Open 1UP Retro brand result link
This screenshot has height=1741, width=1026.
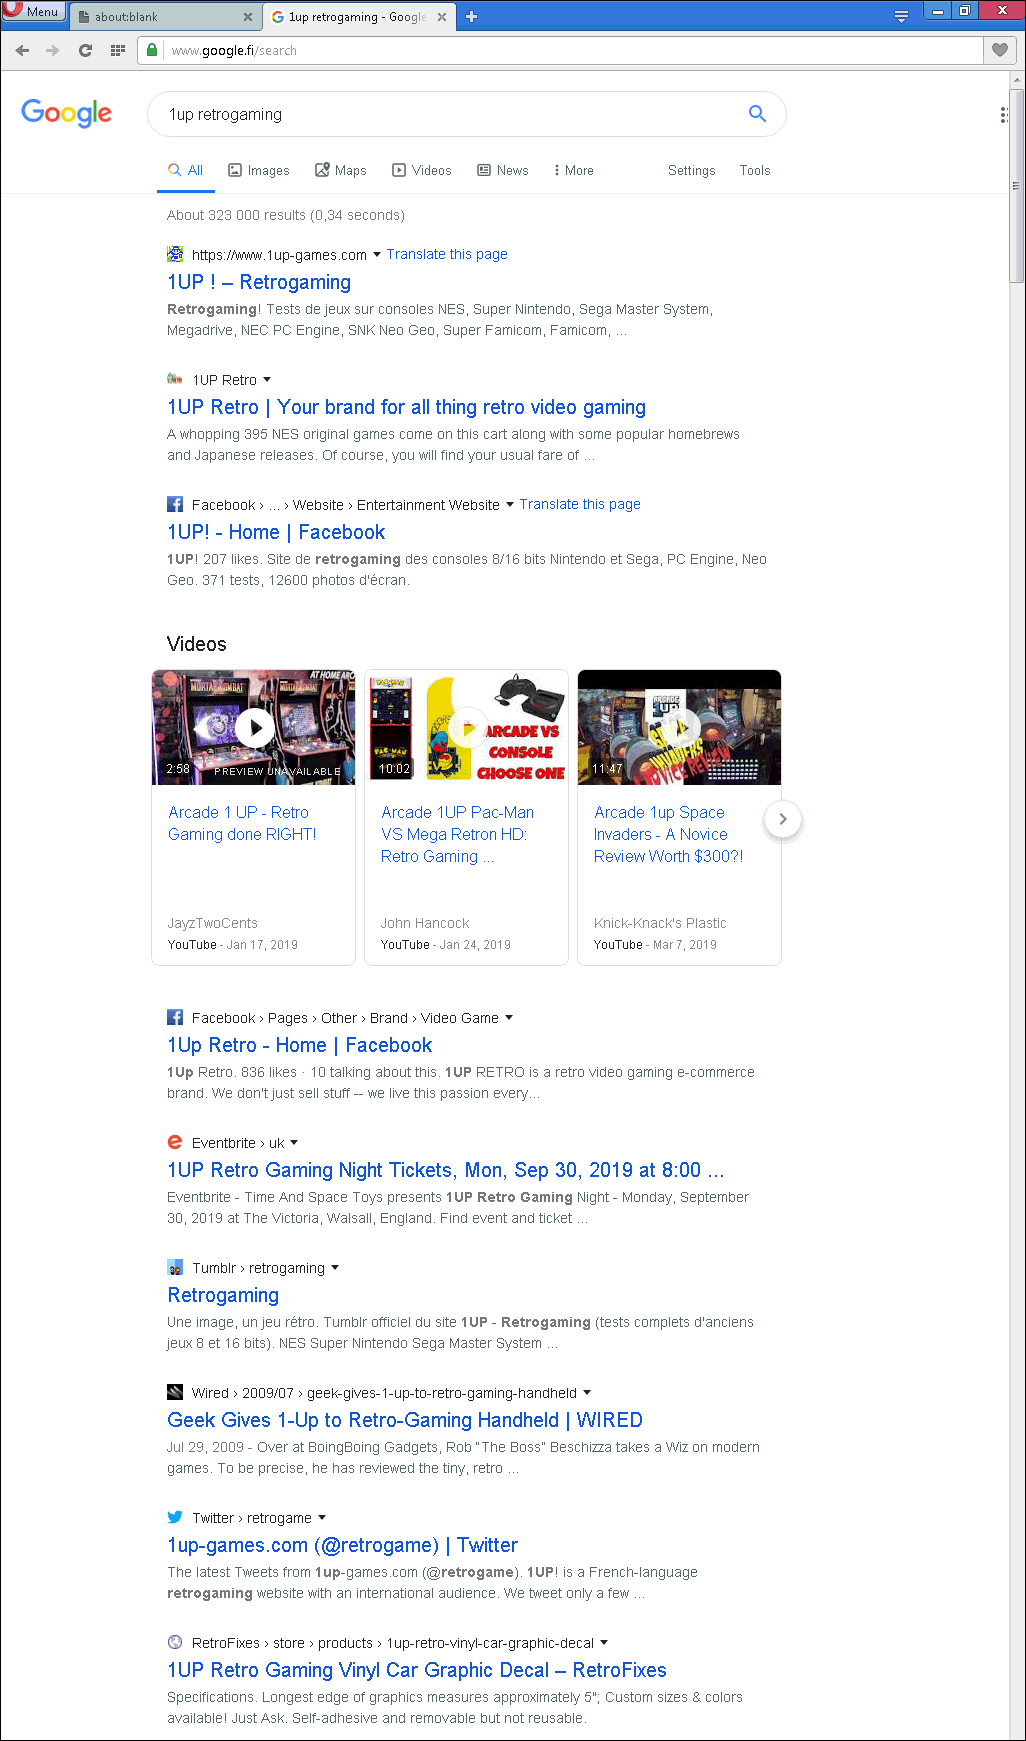coord(406,407)
